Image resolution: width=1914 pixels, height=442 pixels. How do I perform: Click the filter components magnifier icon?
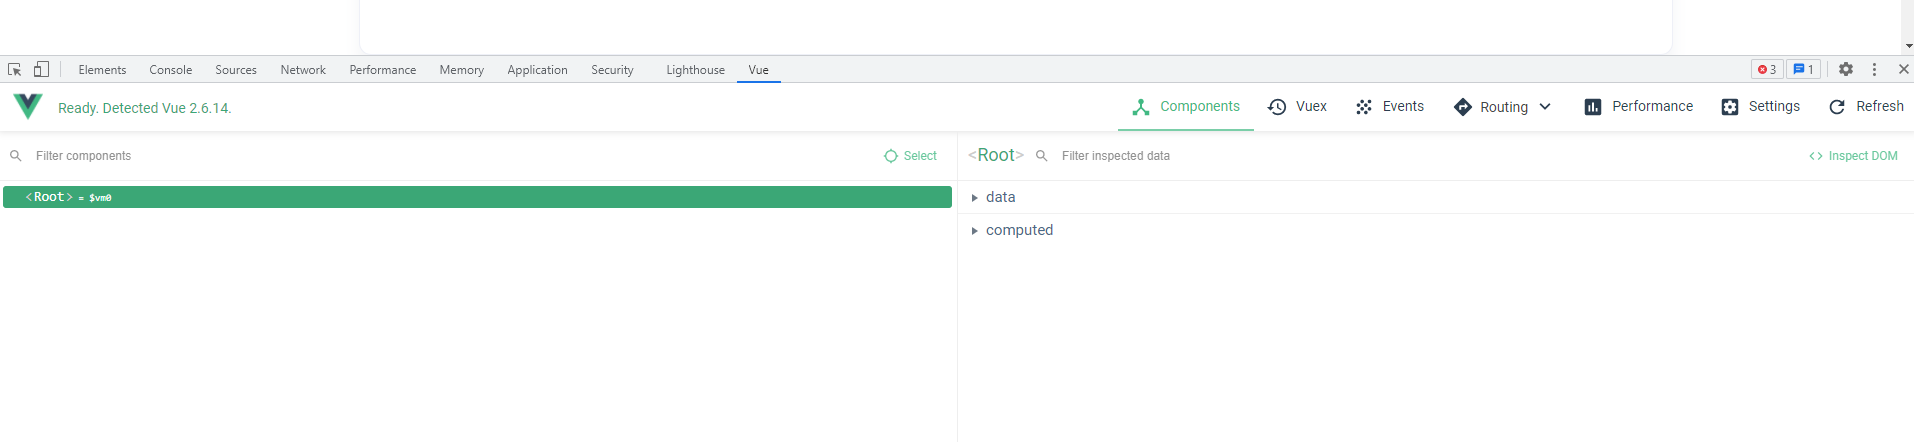(x=16, y=156)
